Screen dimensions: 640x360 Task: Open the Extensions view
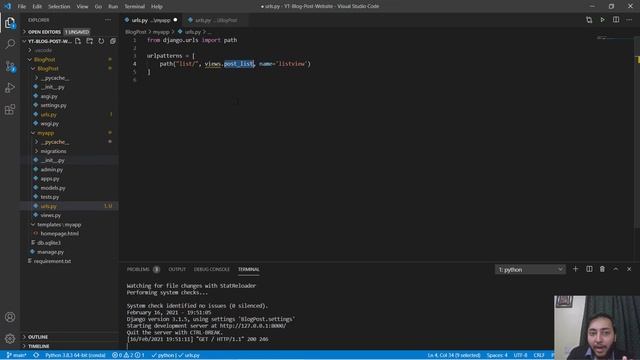pyautogui.click(x=10, y=109)
